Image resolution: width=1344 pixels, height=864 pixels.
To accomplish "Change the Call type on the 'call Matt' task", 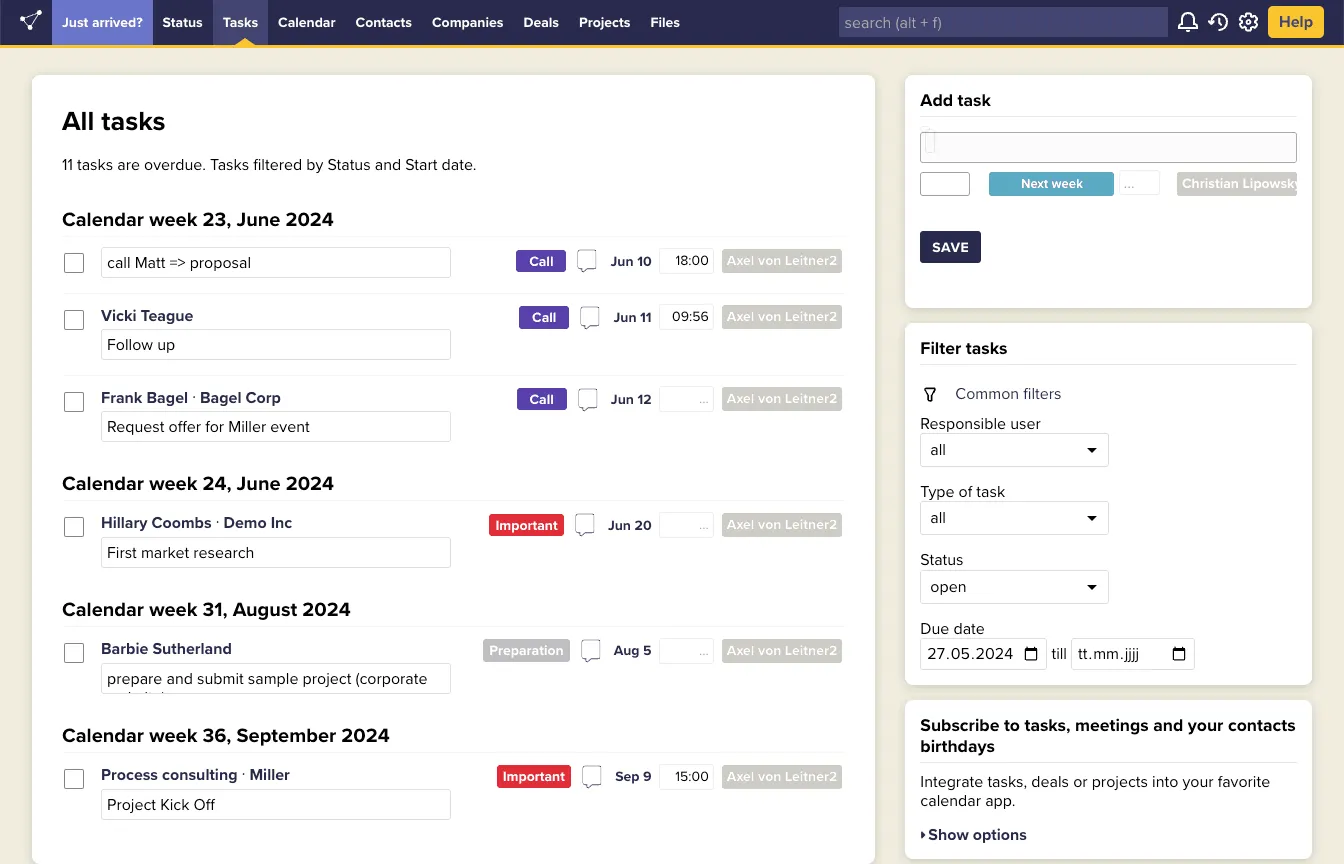I will coord(541,261).
